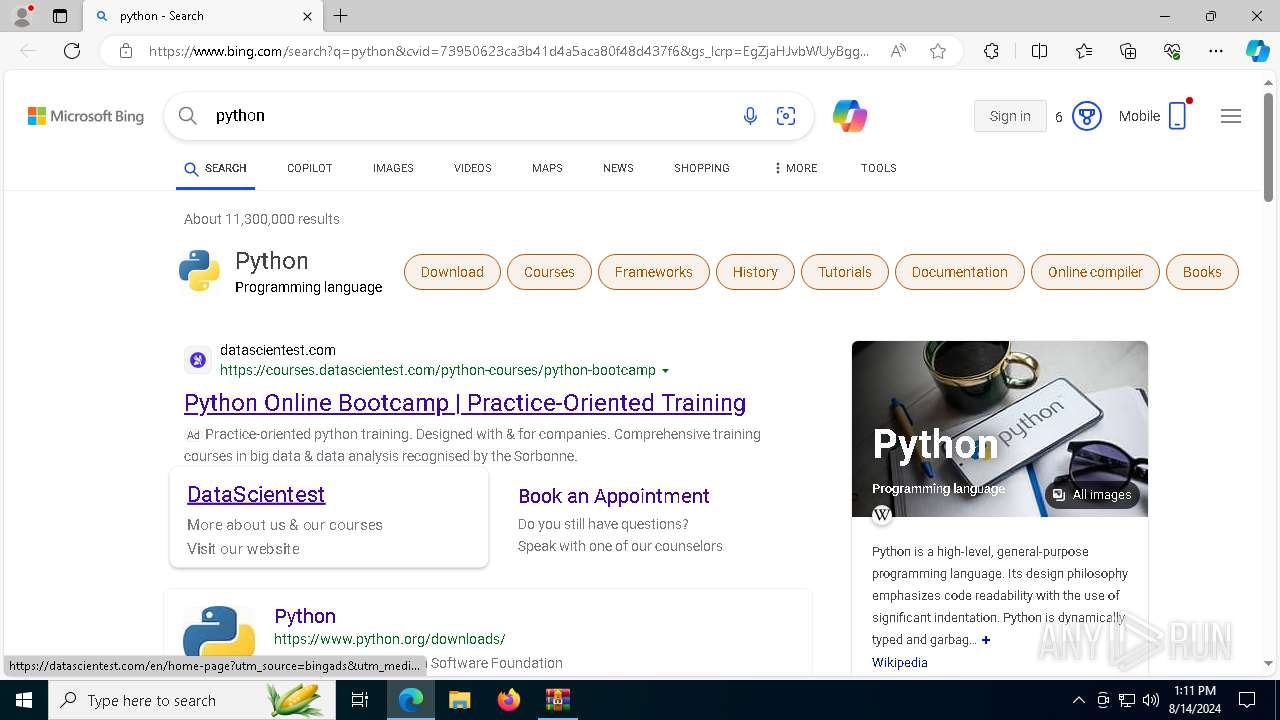Switch to the SHOPPING tab
The width and height of the screenshot is (1280, 720).
(x=702, y=168)
